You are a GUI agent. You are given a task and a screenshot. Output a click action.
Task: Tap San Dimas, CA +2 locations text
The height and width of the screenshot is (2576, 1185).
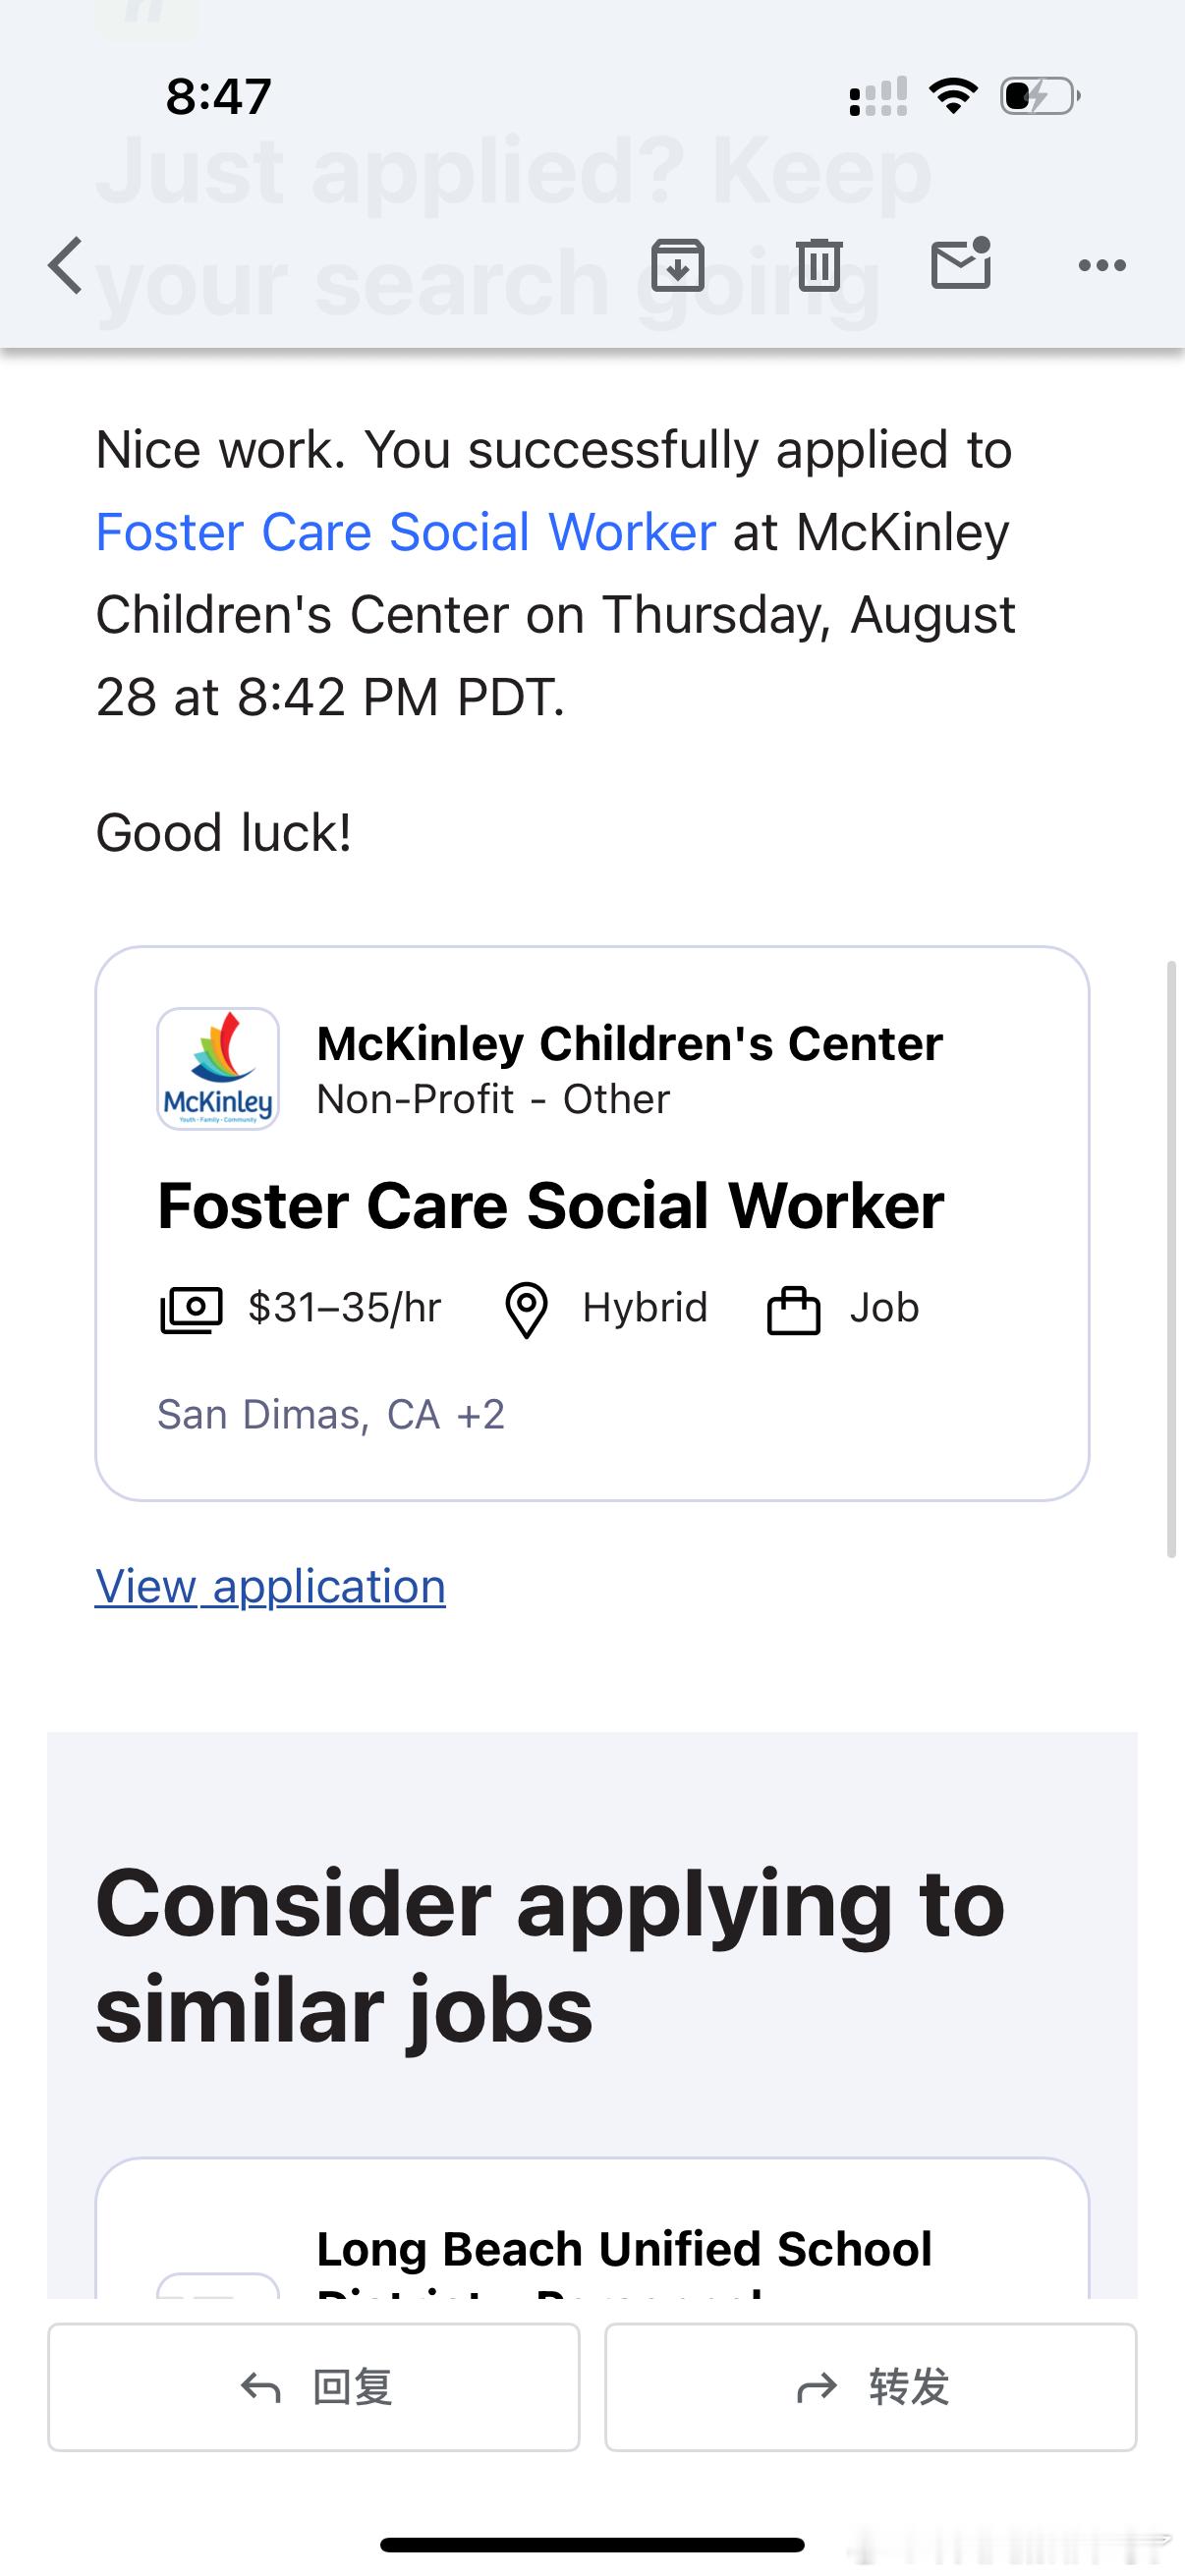coord(331,1415)
